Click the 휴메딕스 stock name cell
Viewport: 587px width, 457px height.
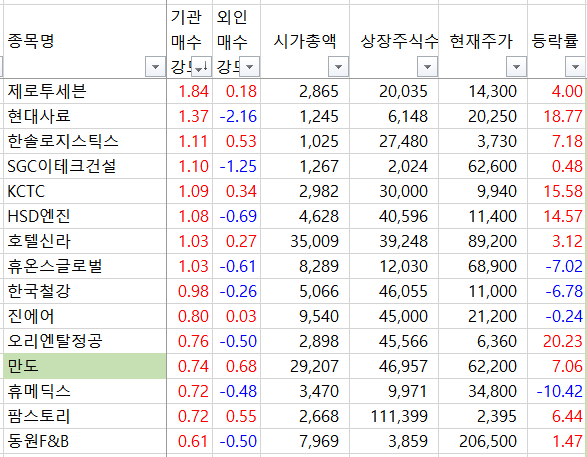[85, 391]
